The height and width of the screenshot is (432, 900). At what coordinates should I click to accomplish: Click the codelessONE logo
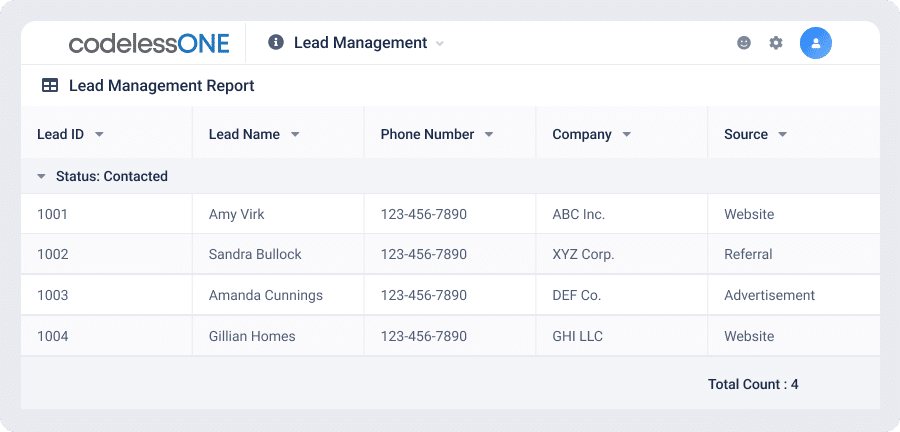[149, 44]
